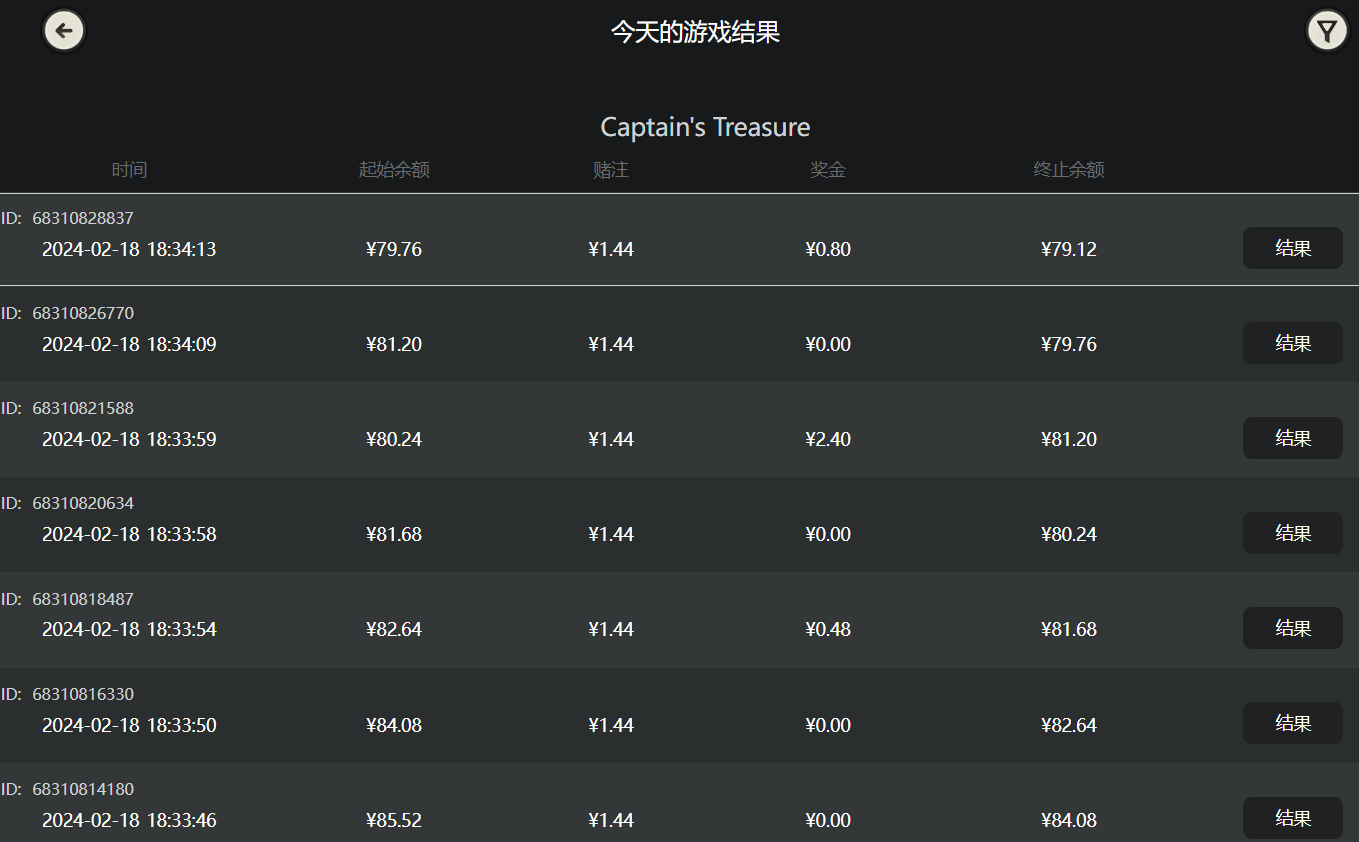Viewport: 1359px width, 842px height.
Task: Open the filter funnel icon
Action: (x=1327, y=31)
